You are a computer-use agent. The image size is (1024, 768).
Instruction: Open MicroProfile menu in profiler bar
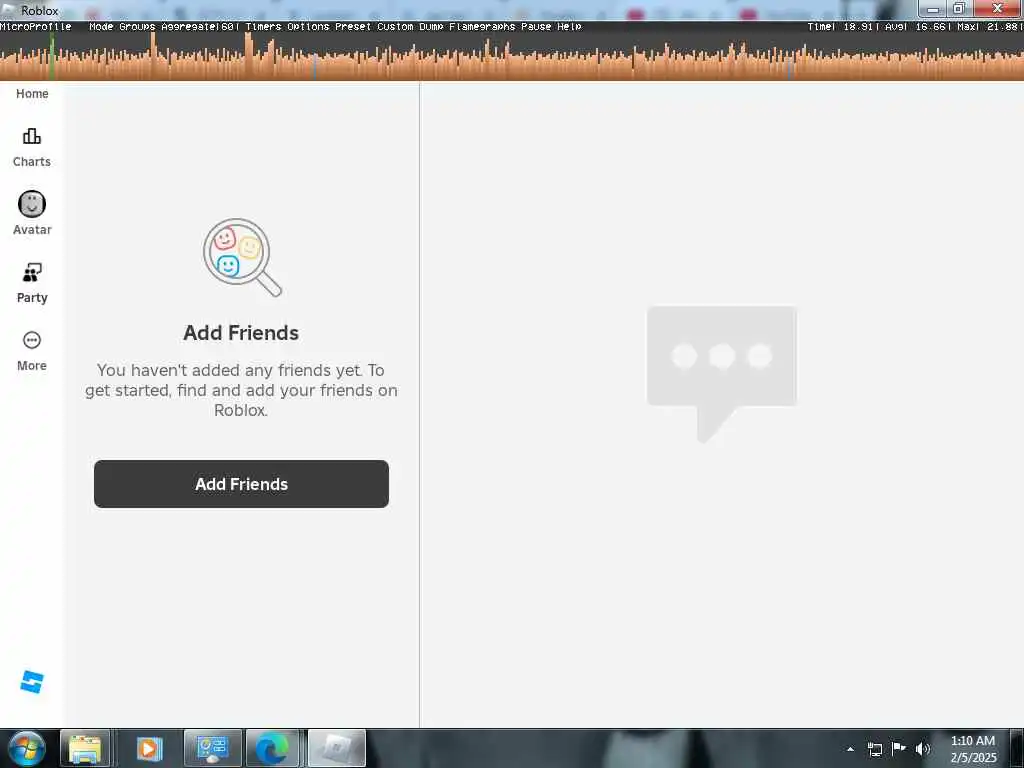35,27
